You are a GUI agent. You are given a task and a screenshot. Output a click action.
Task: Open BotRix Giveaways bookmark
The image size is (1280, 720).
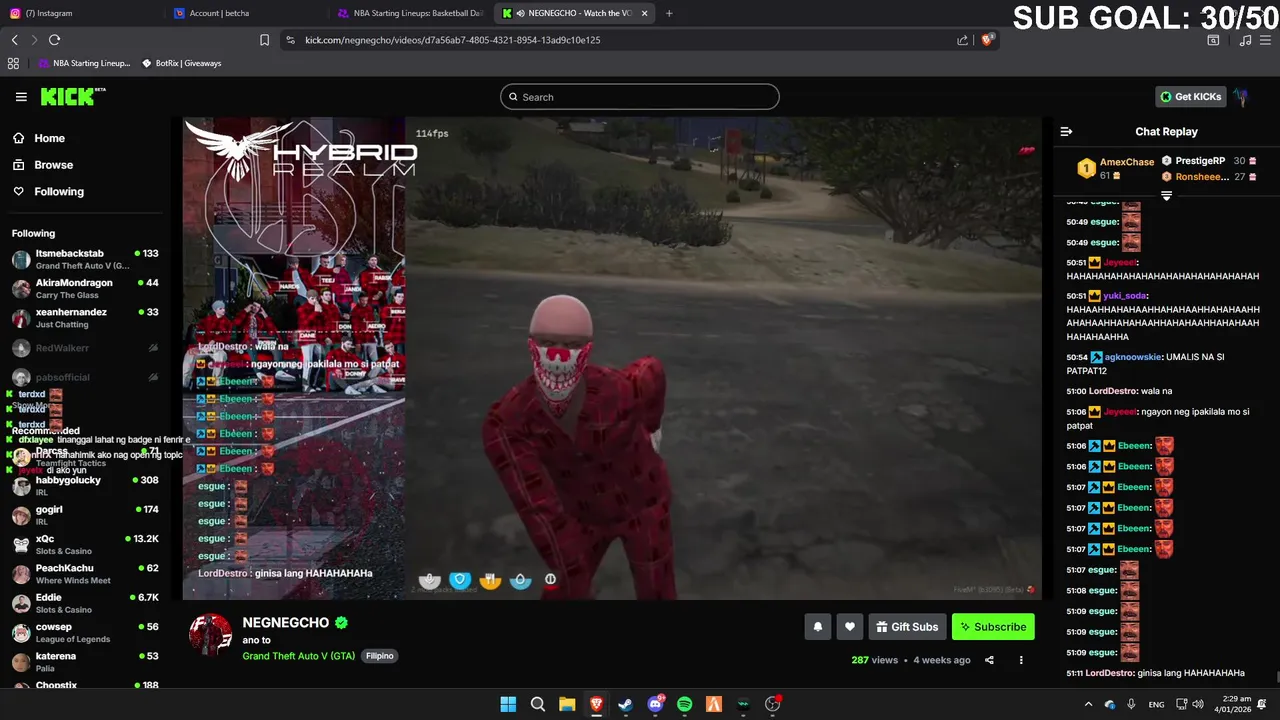[182, 63]
